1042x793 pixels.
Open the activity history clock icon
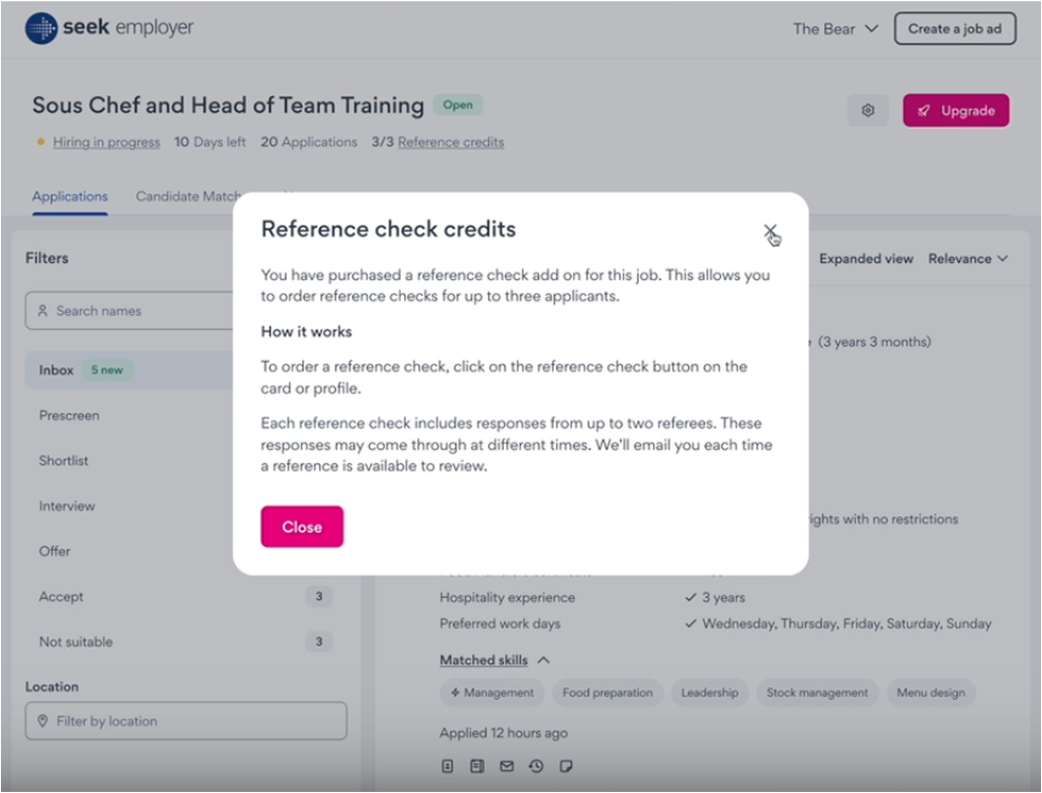[x=537, y=767]
